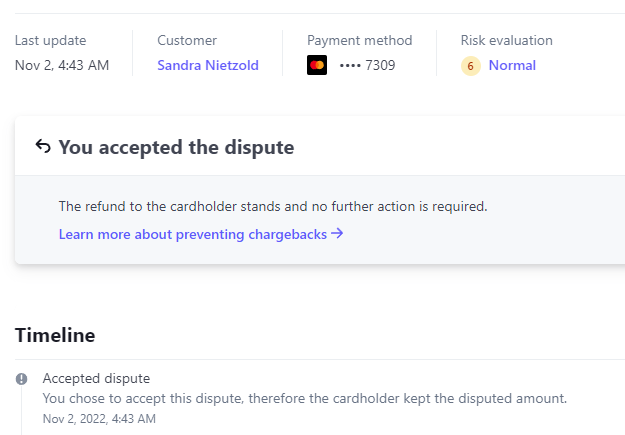This screenshot has height=435, width=625.
Task: Click the 'Risk evaluation' label
Action: (506, 41)
